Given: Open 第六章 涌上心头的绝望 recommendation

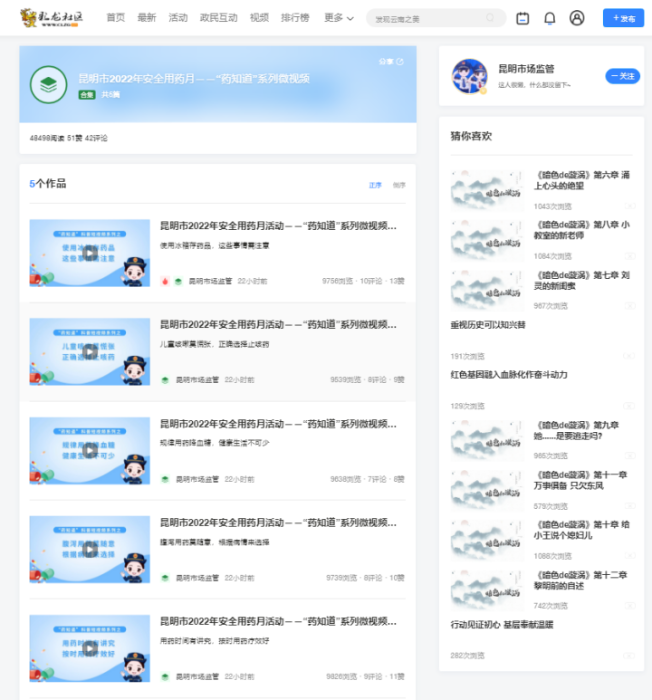Looking at the screenshot, I should (x=581, y=180).
